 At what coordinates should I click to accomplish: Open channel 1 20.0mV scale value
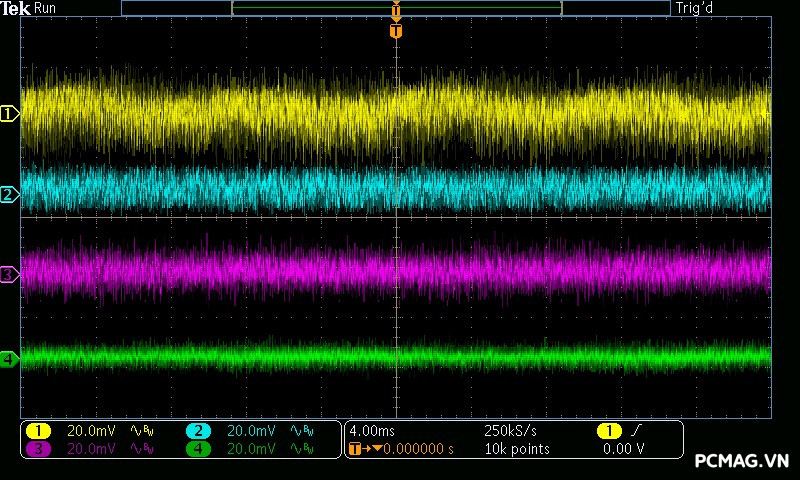coord(88,431)
